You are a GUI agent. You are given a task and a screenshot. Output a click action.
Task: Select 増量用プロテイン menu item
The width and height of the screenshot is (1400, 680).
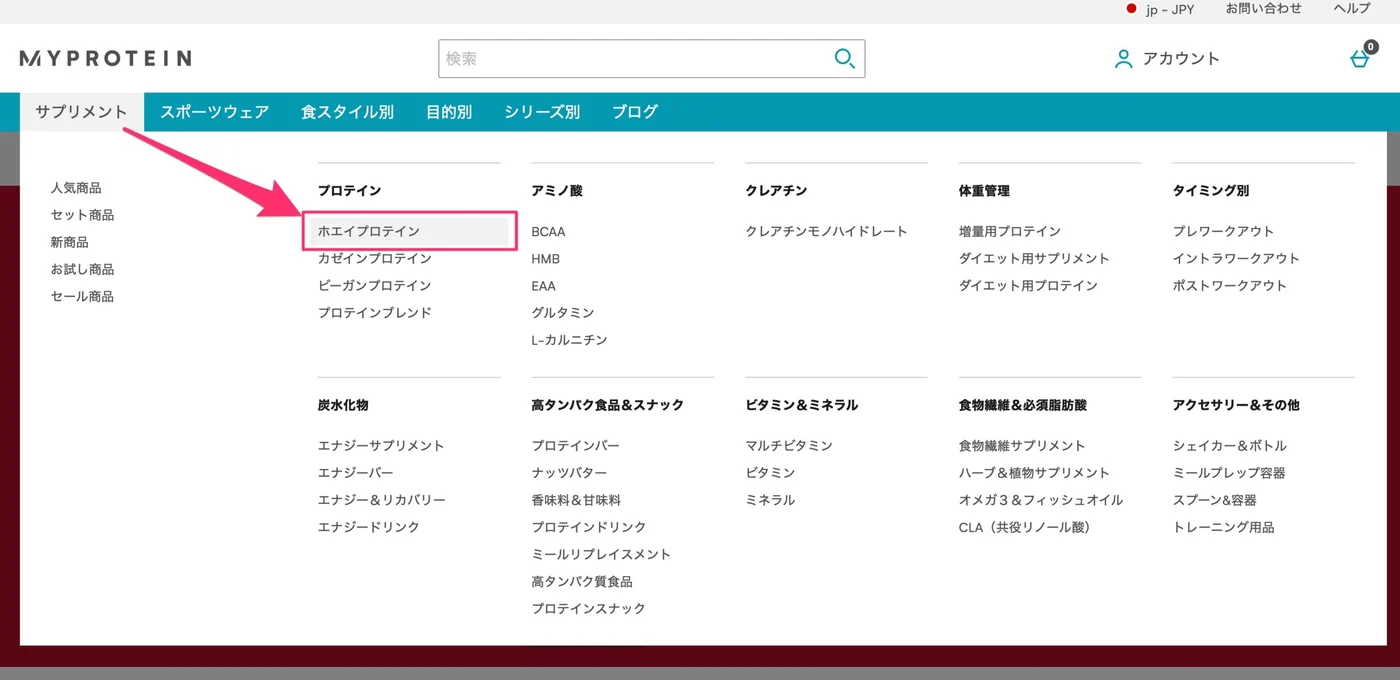click(x=1010, y=231)
